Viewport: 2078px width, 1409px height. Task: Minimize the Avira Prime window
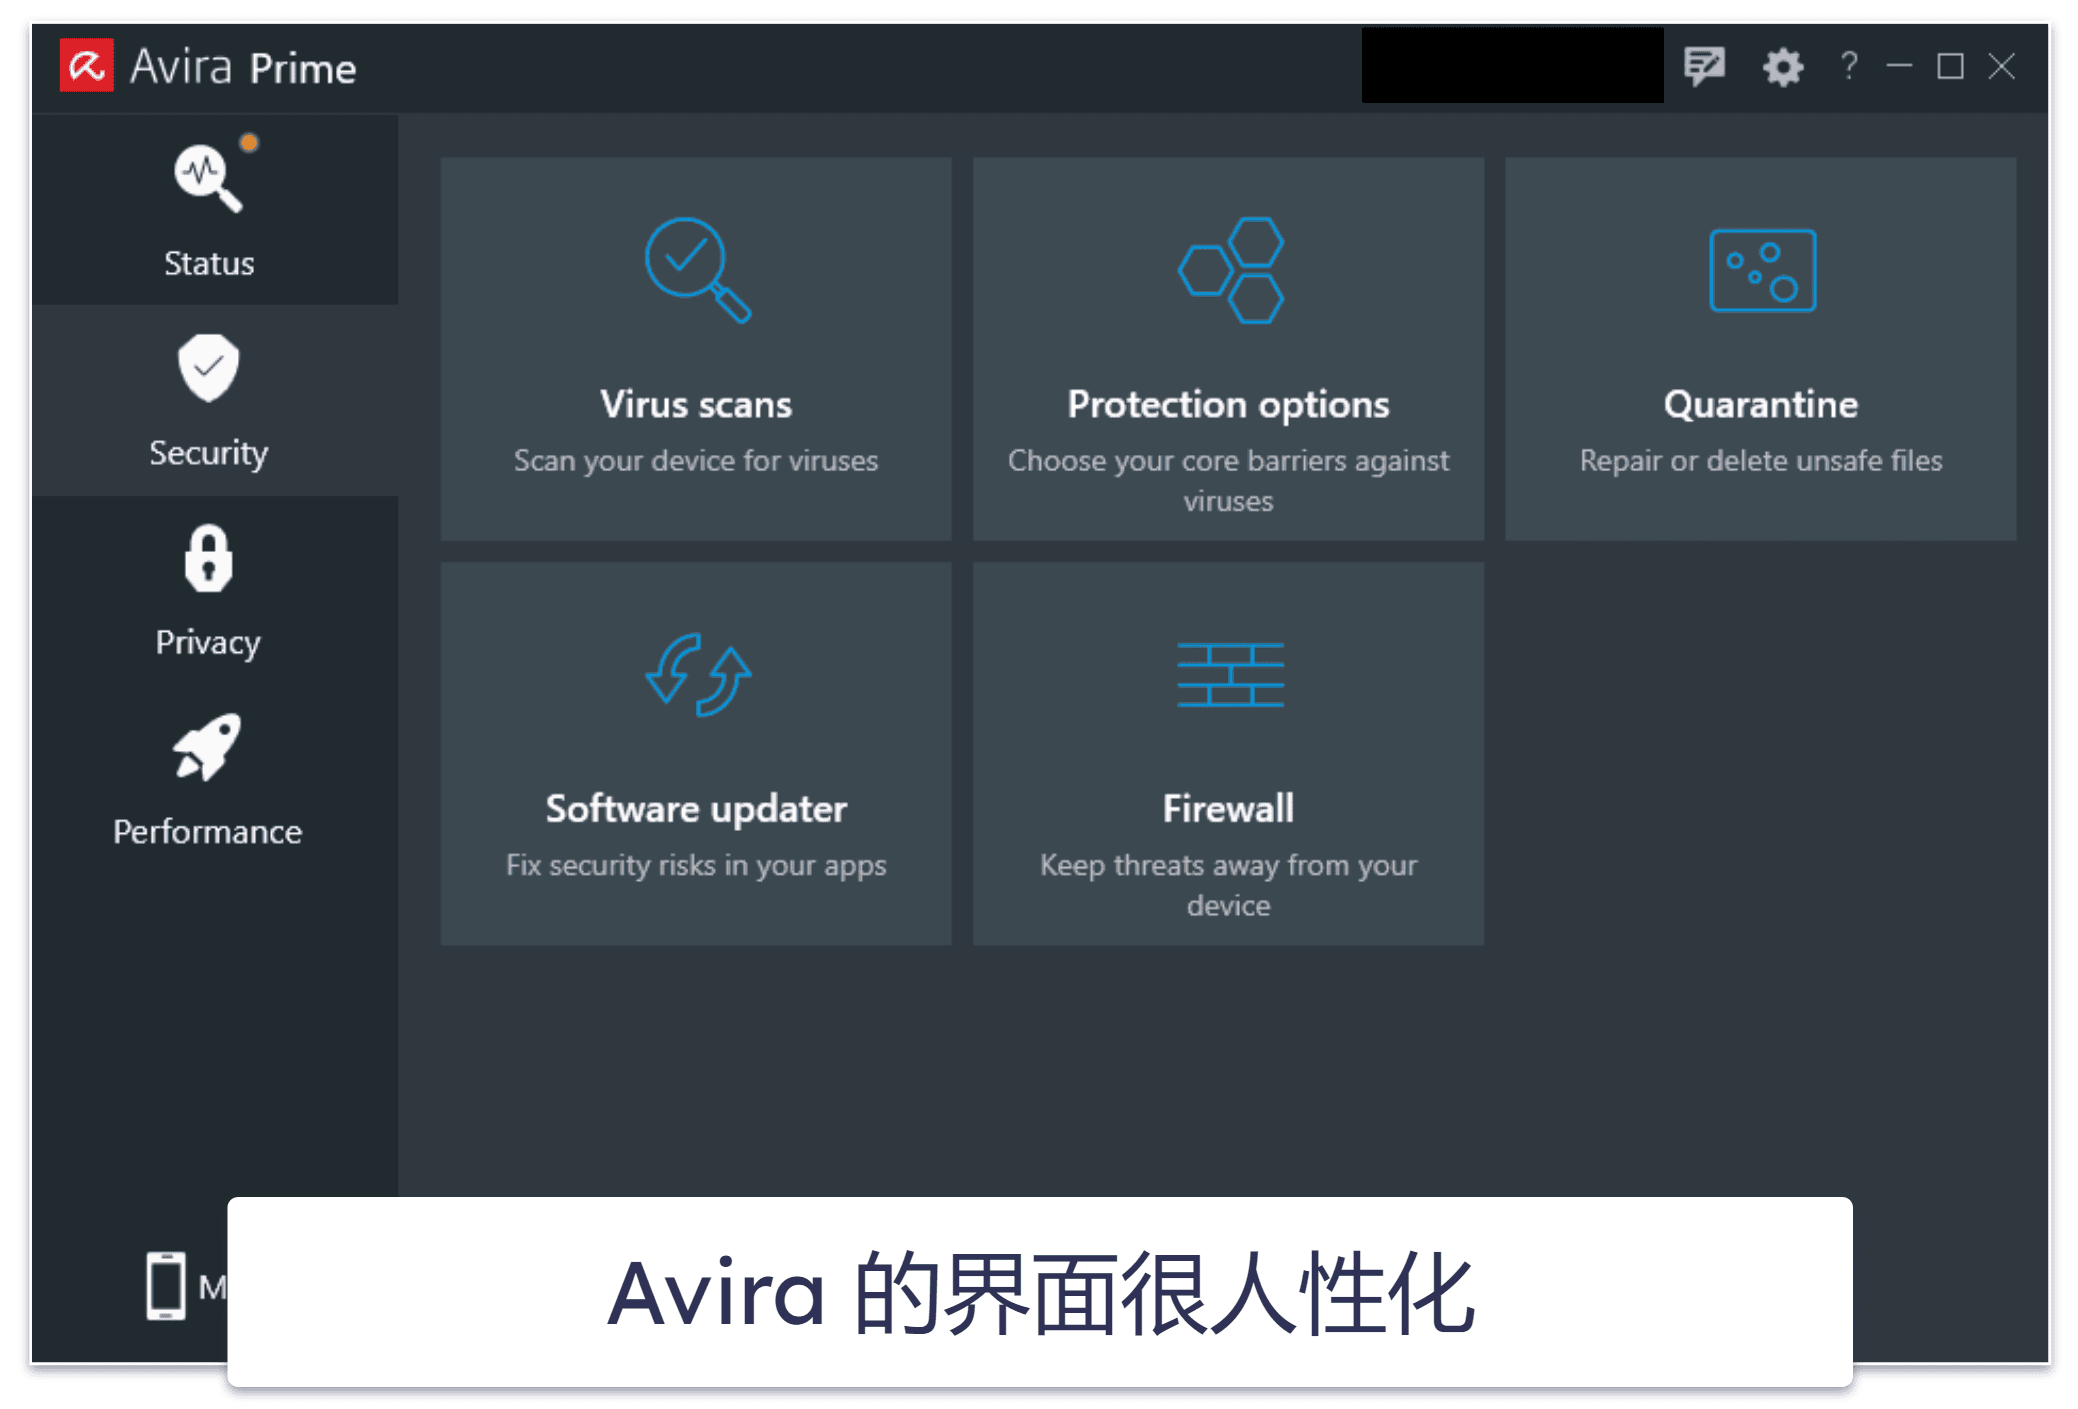(x=1899, y=67)
